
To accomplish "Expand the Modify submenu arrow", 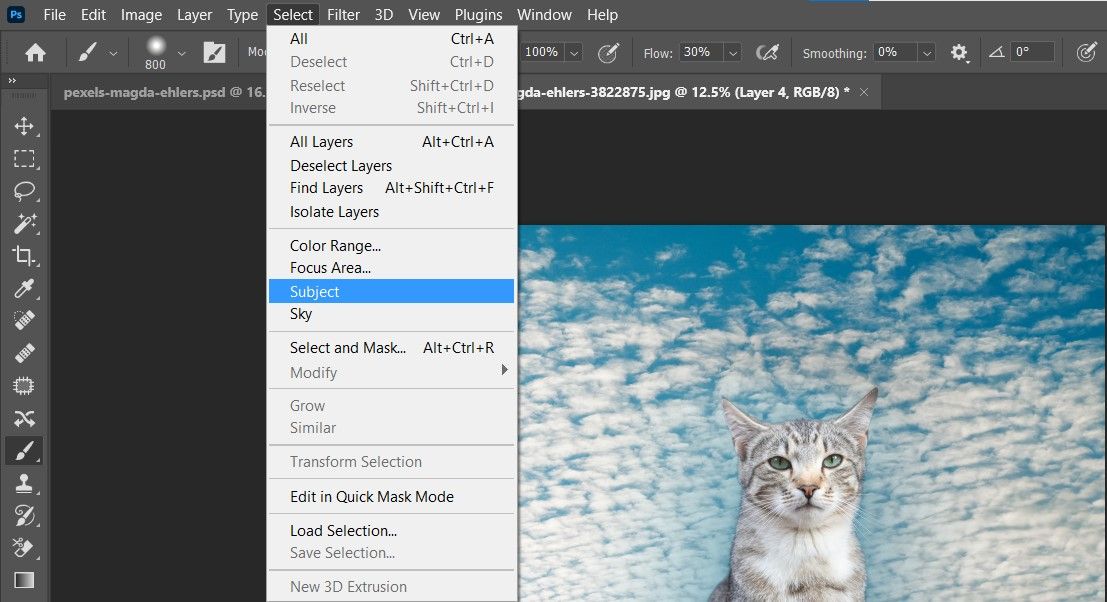I will (504, 370).
